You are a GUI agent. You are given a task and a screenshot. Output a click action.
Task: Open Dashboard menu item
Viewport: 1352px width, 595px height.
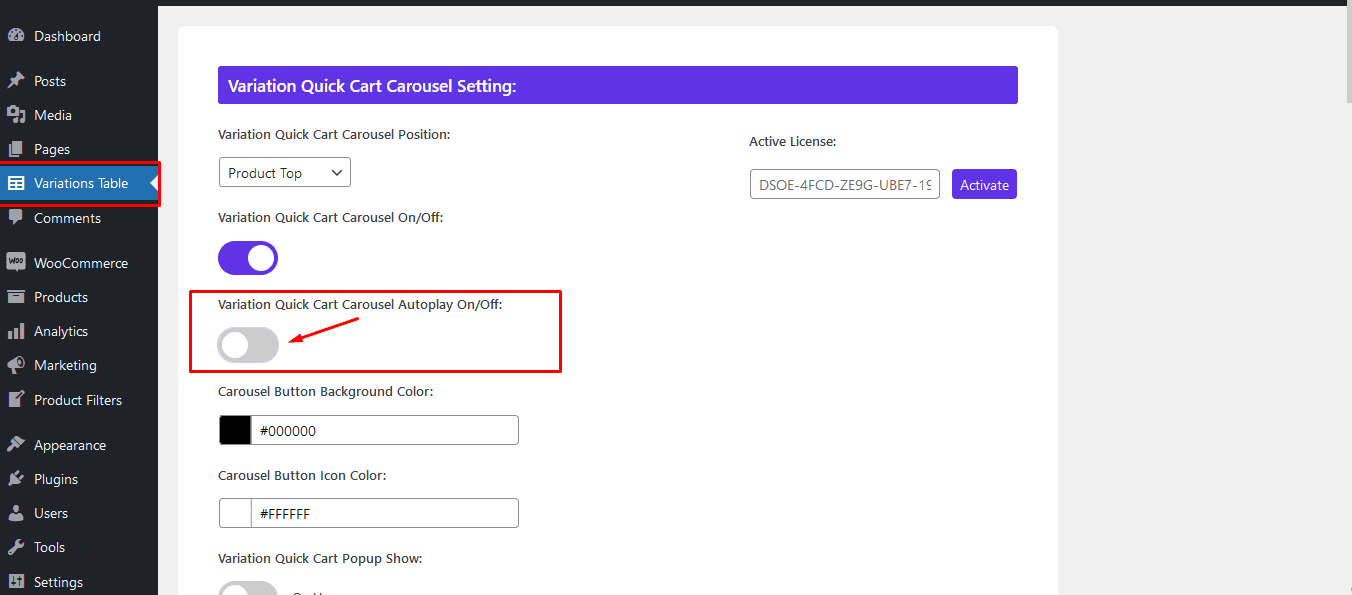[79, 36]
